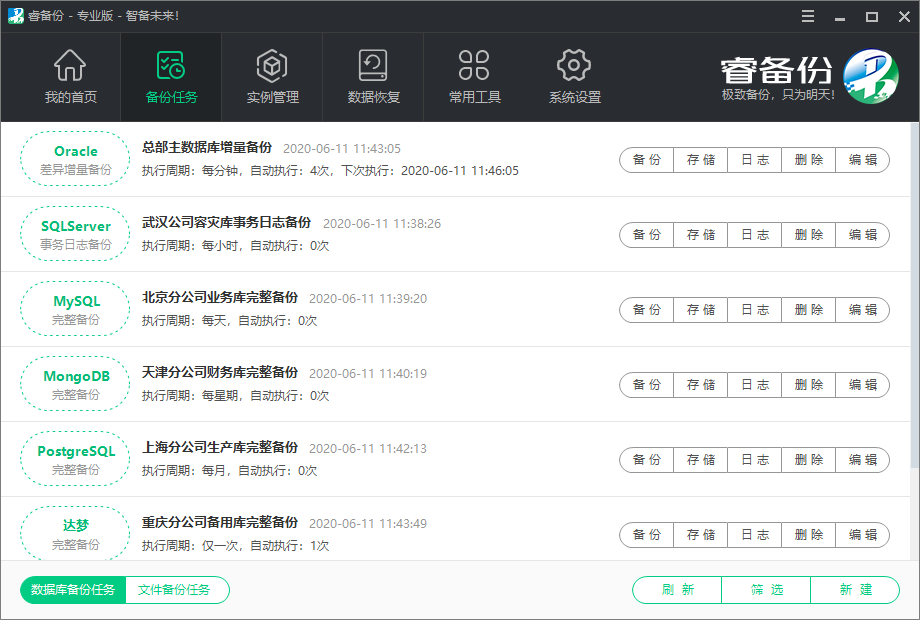Select task title 上海分公司生产库完整备份
The height and width of the screenshot is (620, 920).
coord(220,448)
